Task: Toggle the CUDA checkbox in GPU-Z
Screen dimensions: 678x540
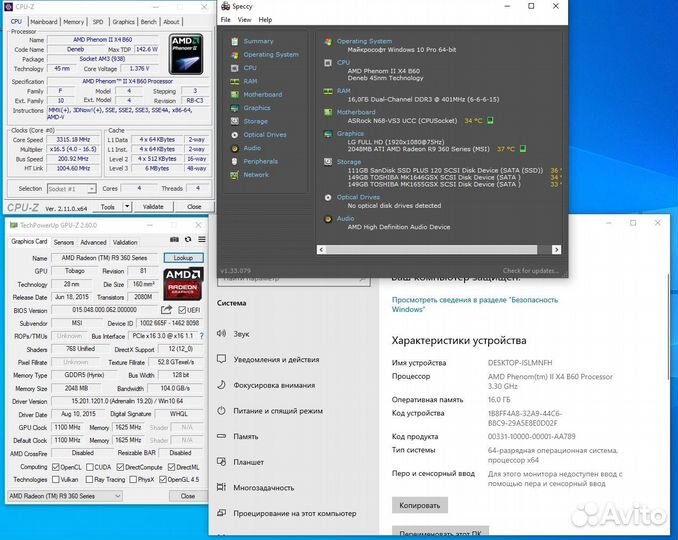Action: (x=90, y=467)
